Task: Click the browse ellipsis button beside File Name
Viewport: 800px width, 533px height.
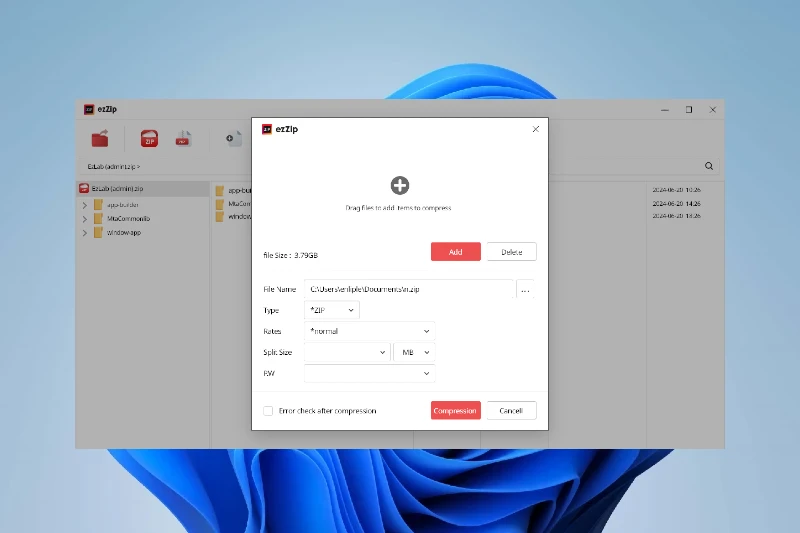Action: pyautogui.click(x=526, y=289)
